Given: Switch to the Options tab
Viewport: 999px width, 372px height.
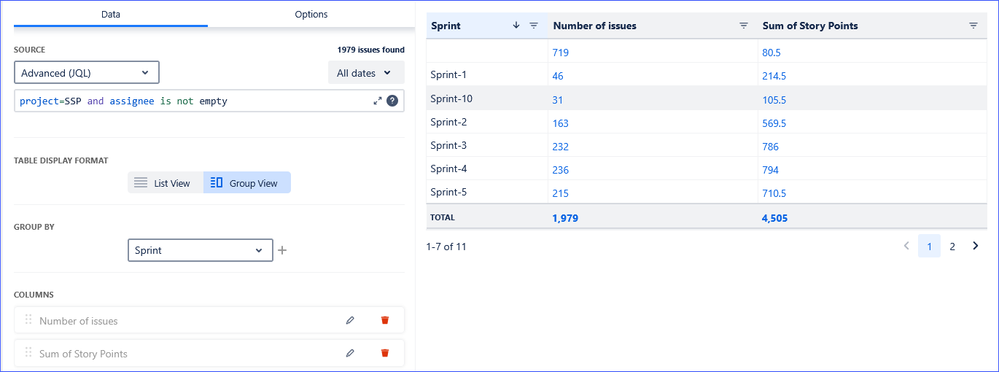Looking at the screenshot, I should click(311, 13).
